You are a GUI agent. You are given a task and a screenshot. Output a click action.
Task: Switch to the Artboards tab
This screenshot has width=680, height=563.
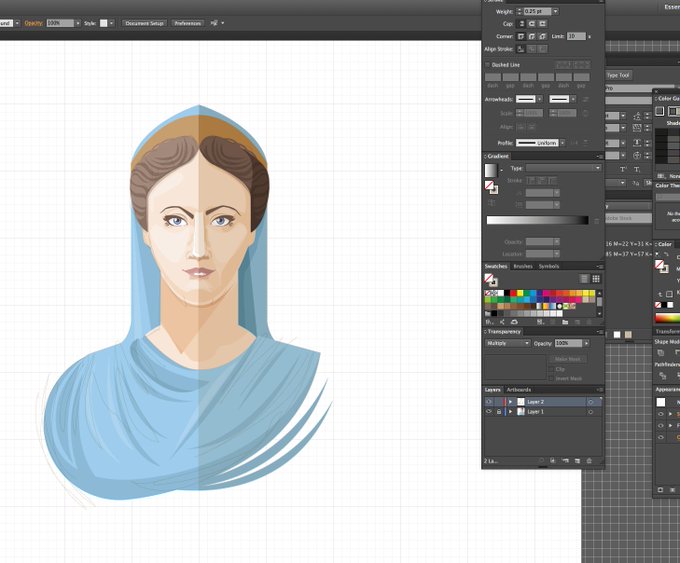tap(519, 390)
